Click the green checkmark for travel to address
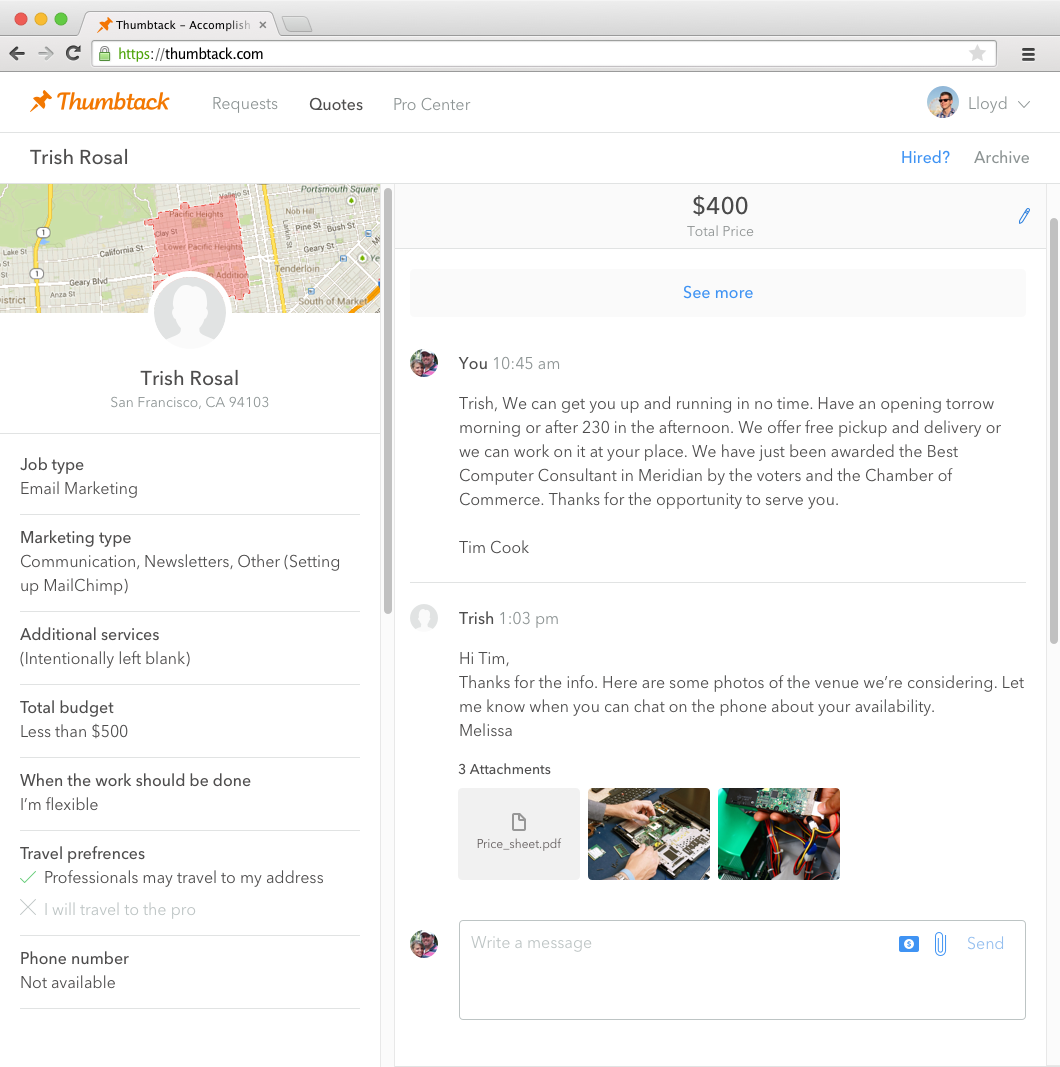 pyautogui.click(x=28, y=877)
